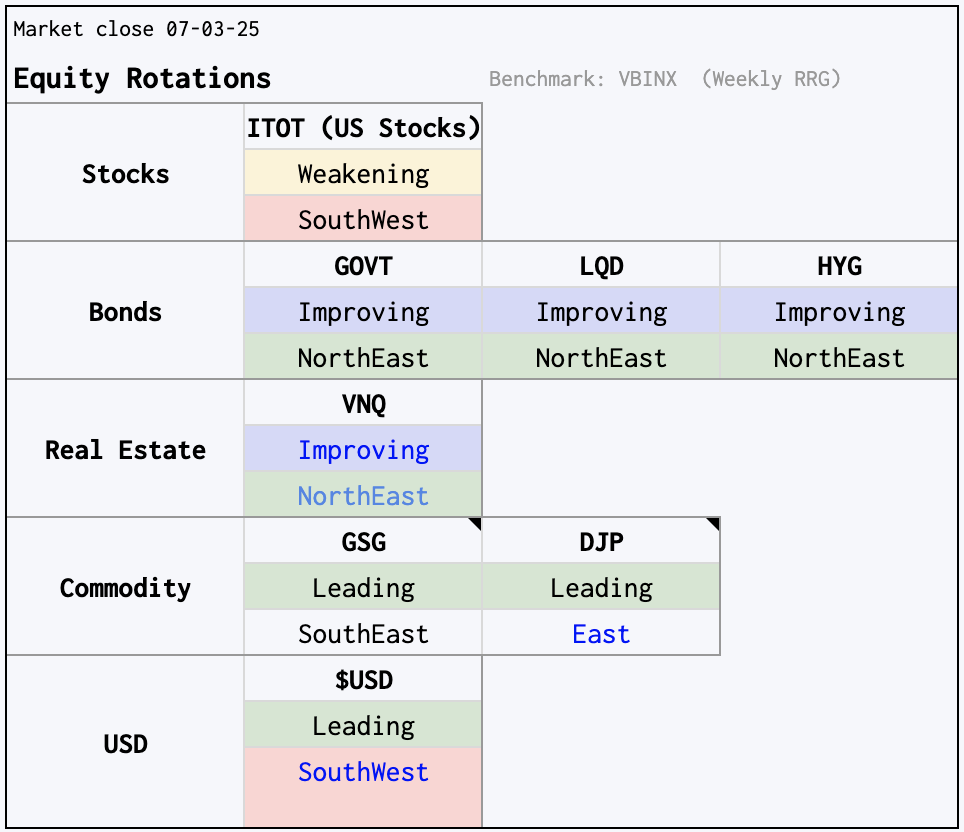Viewport: 964px width, 832px height.
Task: Select the Real Estate row label
Action: [x=125, y=449]
